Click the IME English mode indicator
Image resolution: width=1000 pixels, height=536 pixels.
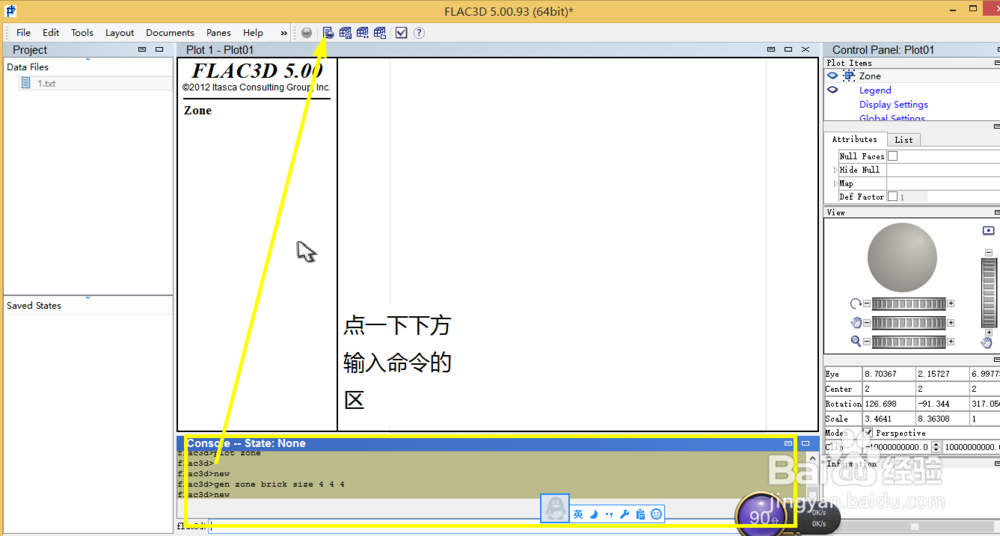tap(578, 514)
